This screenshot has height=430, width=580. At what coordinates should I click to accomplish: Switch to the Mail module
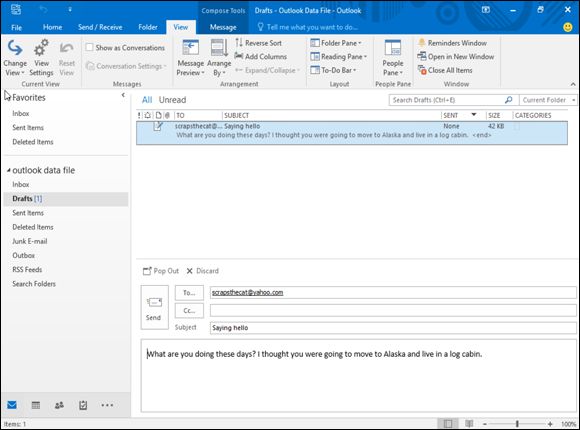12,405
